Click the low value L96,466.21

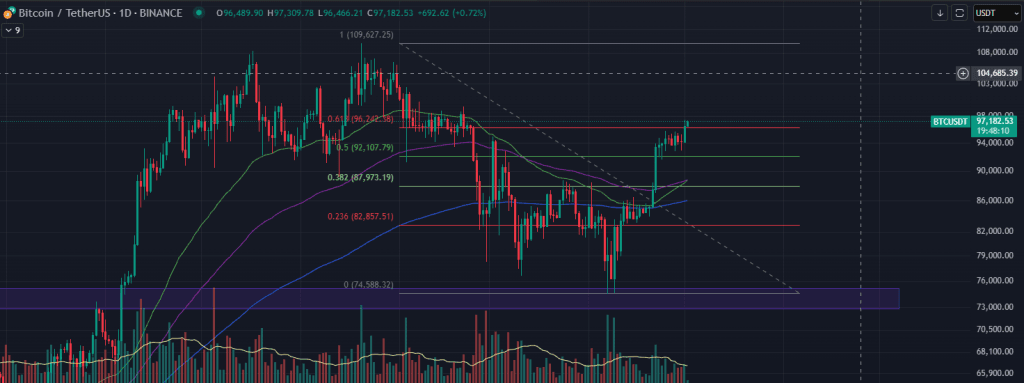tap(341, 13)
